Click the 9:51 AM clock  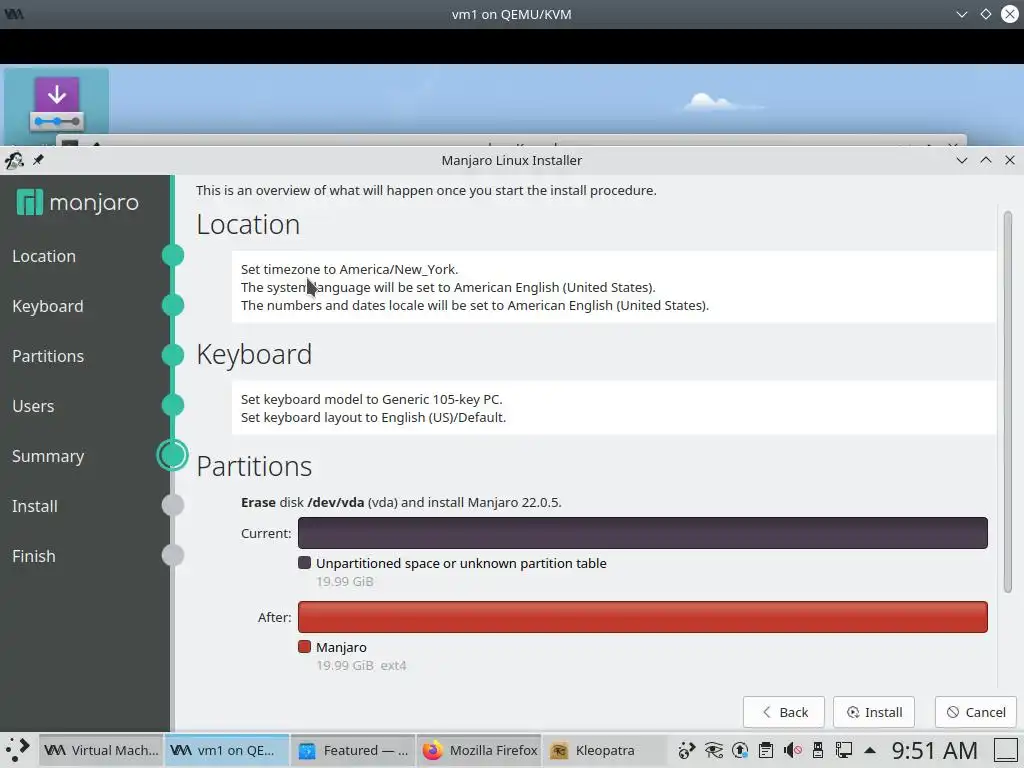(935, 750)
